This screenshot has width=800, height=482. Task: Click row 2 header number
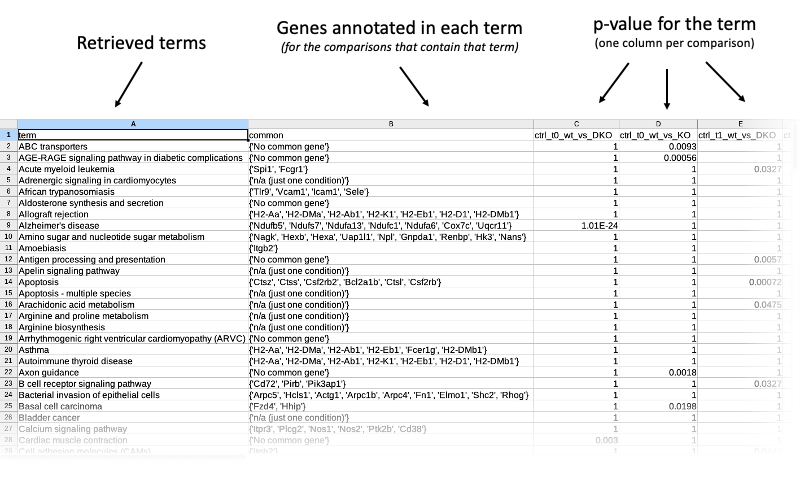pos(8,146)
